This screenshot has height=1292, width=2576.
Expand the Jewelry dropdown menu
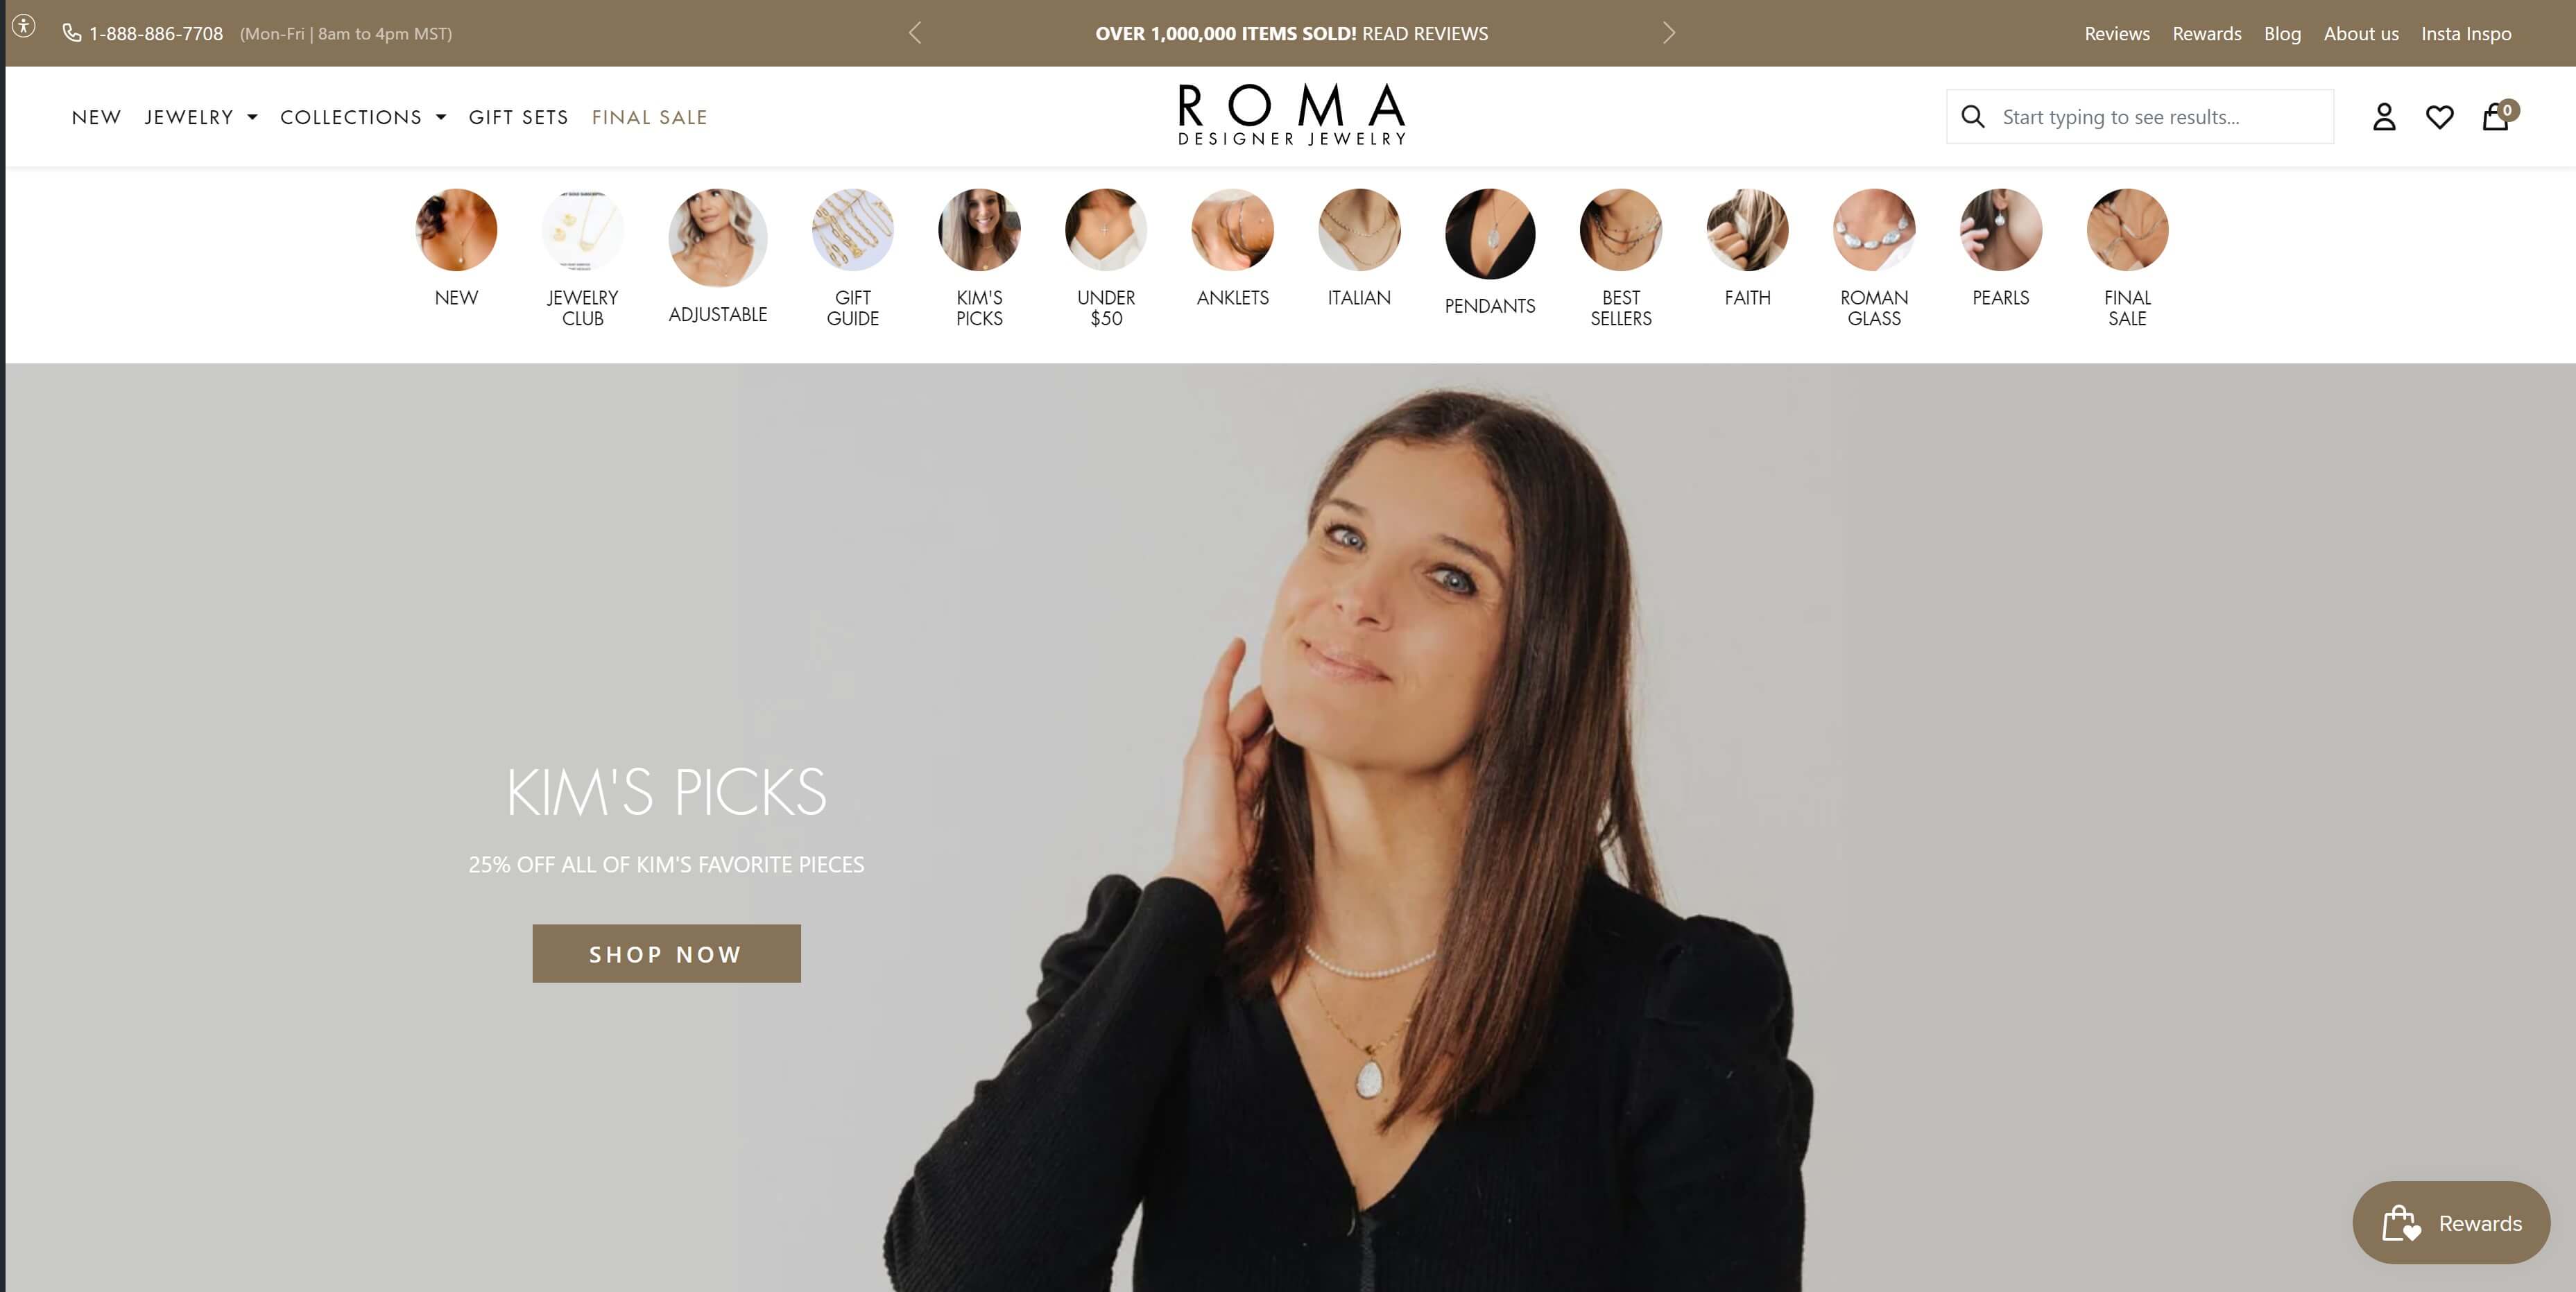pyautogui.click(x=201, y=117)
